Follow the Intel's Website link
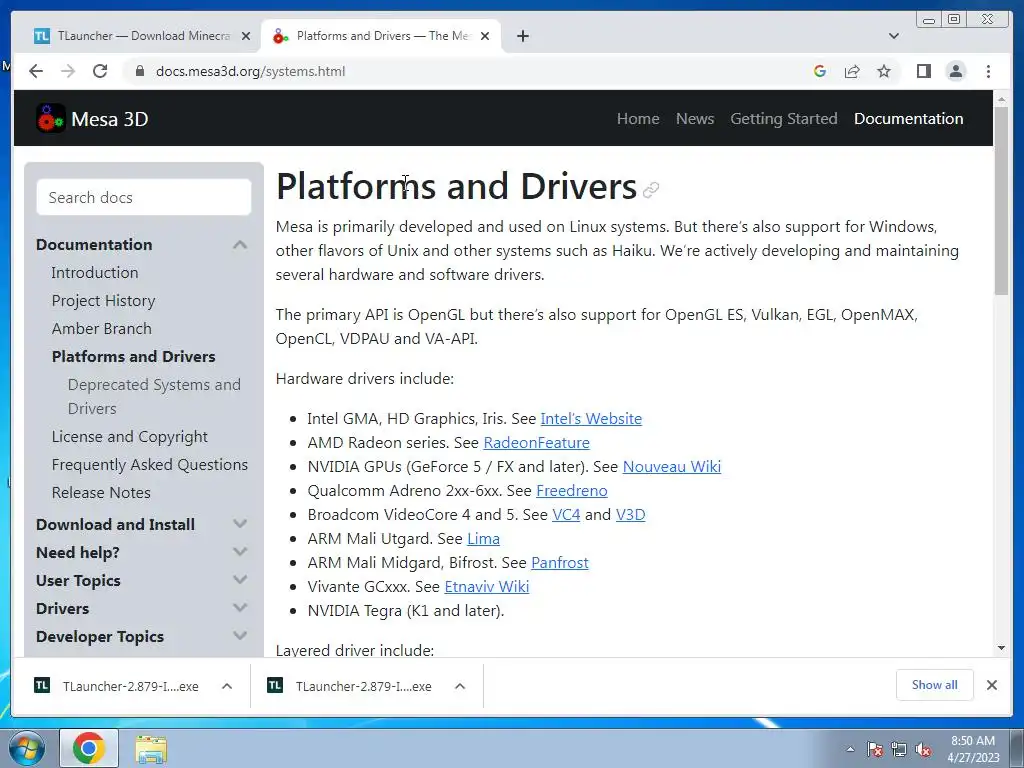Viewport: 1024px width, 768px height. (x=591, y=419)
